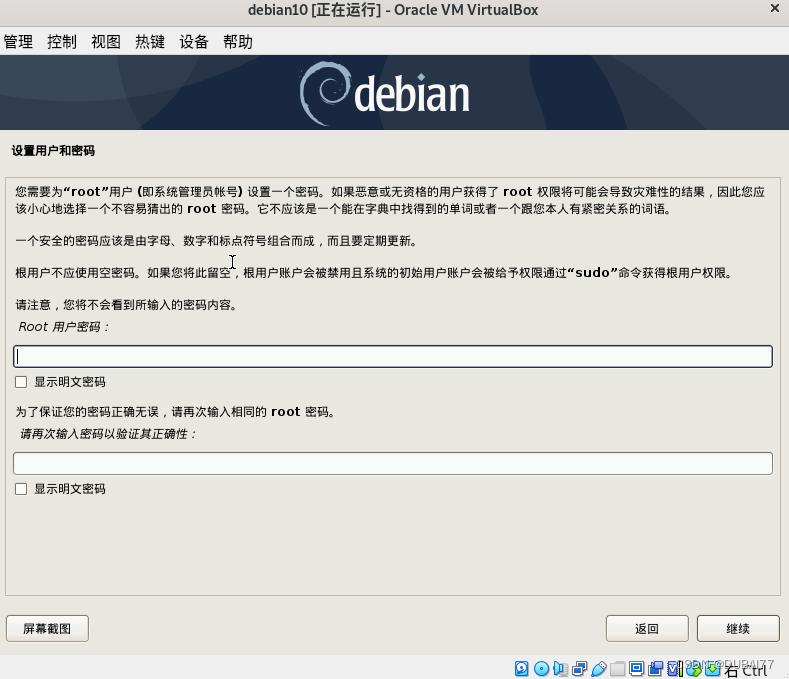789x679 pixels.
Task: Click the optical drive status icon
Action: (x=541, y=668)
